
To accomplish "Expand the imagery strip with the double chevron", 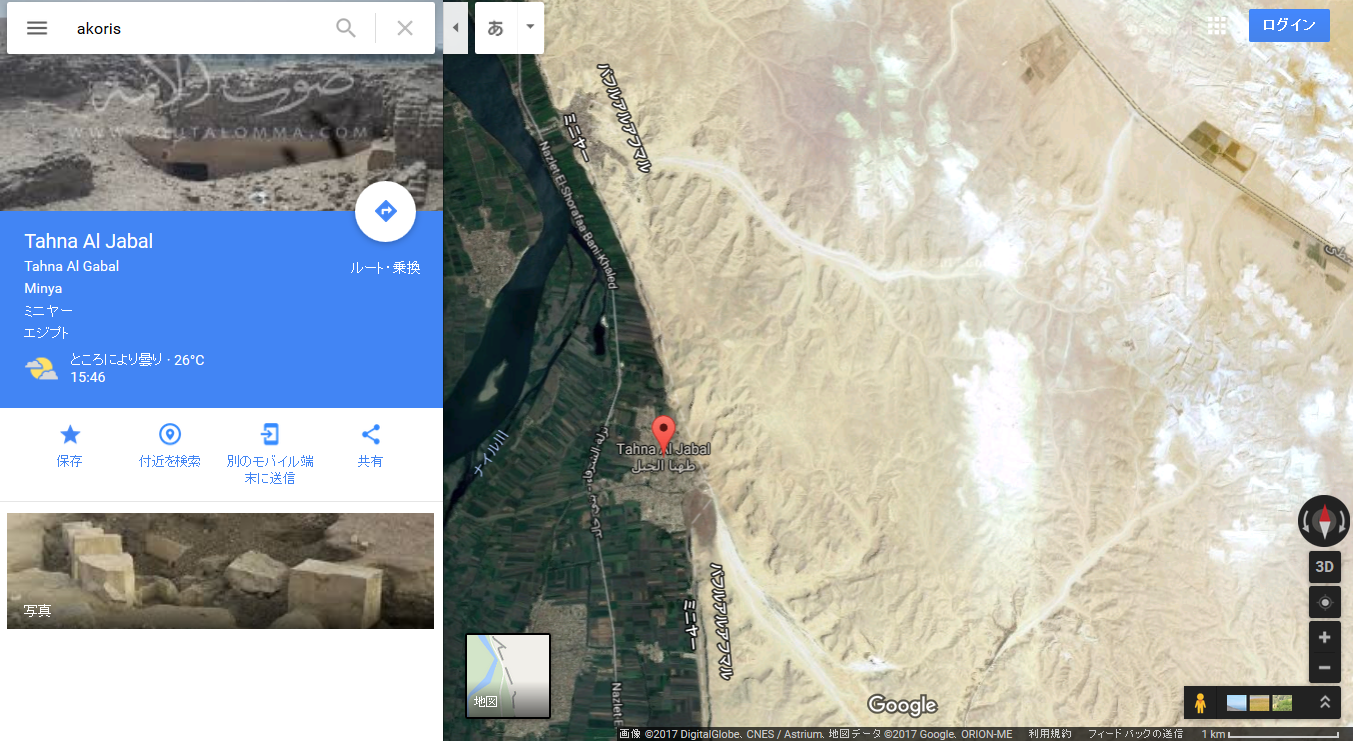I will pos(1324,702).
